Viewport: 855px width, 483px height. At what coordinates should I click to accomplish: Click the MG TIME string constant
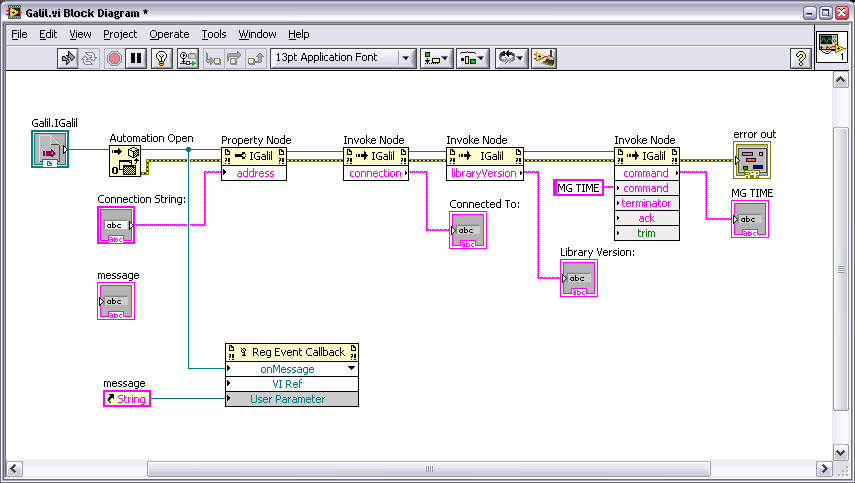(578, 188)
